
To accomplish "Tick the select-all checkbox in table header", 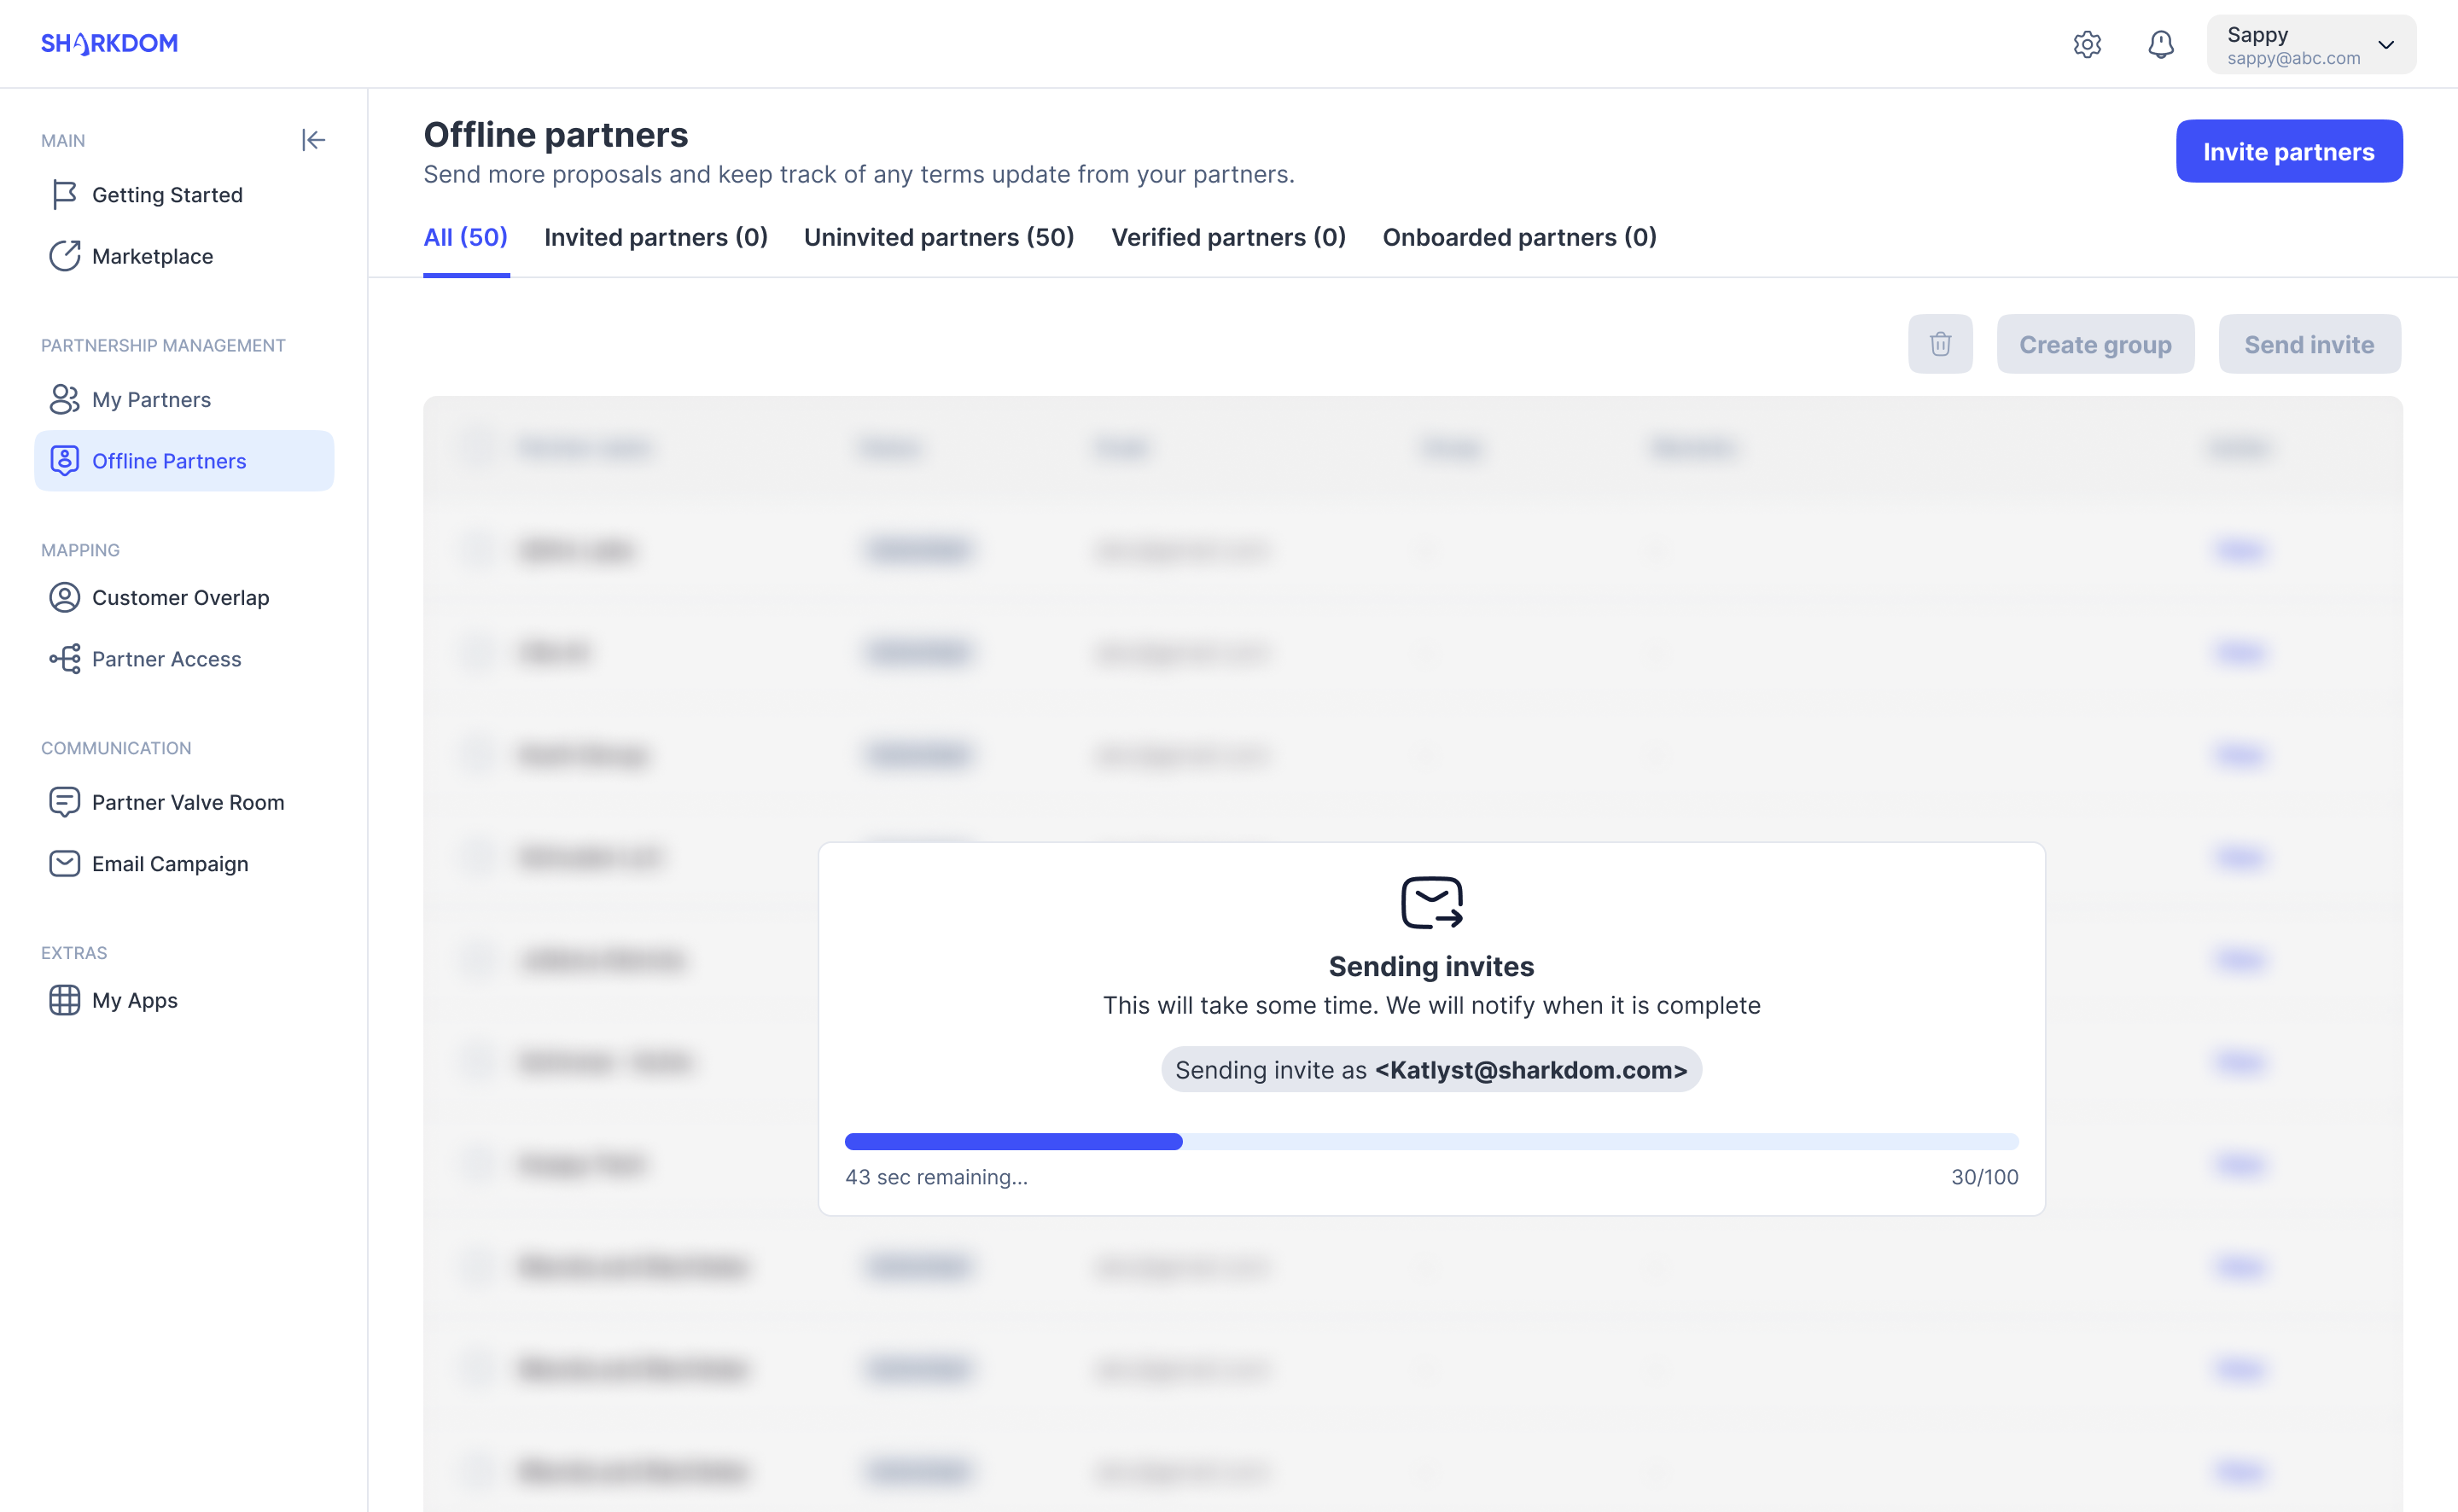I will tap(479, 447).
